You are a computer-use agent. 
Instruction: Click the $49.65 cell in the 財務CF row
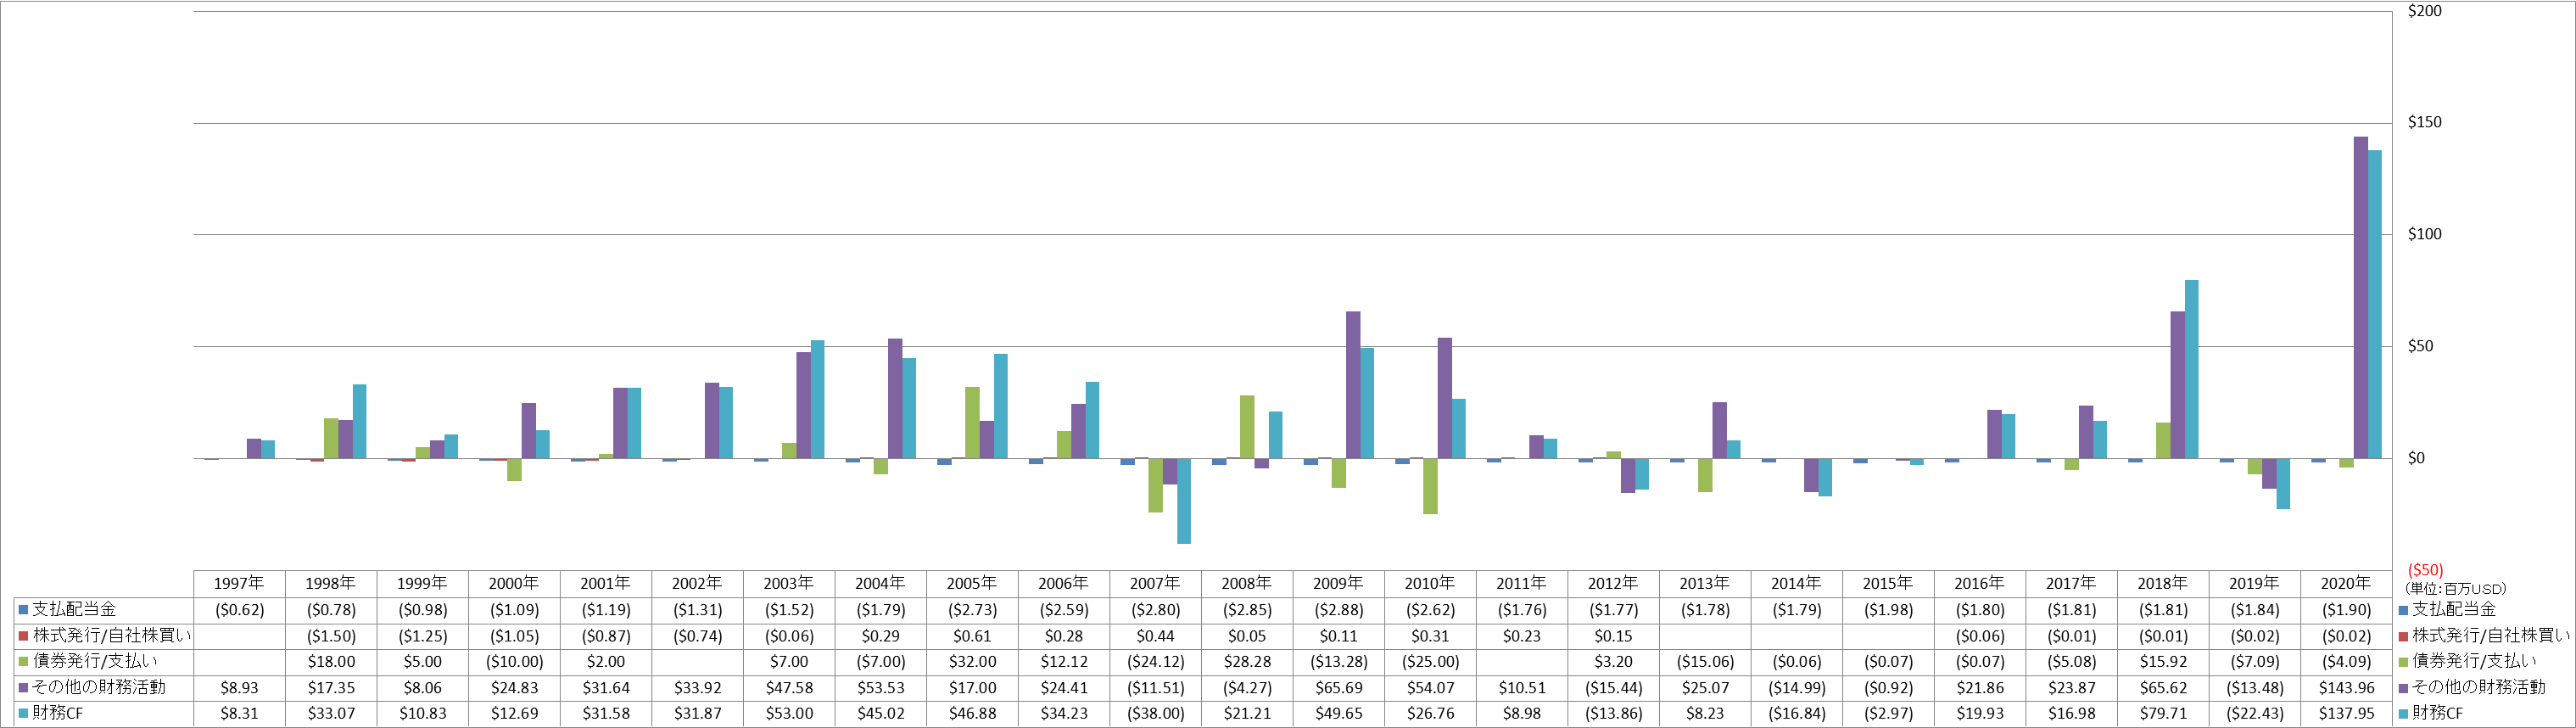1338,714
